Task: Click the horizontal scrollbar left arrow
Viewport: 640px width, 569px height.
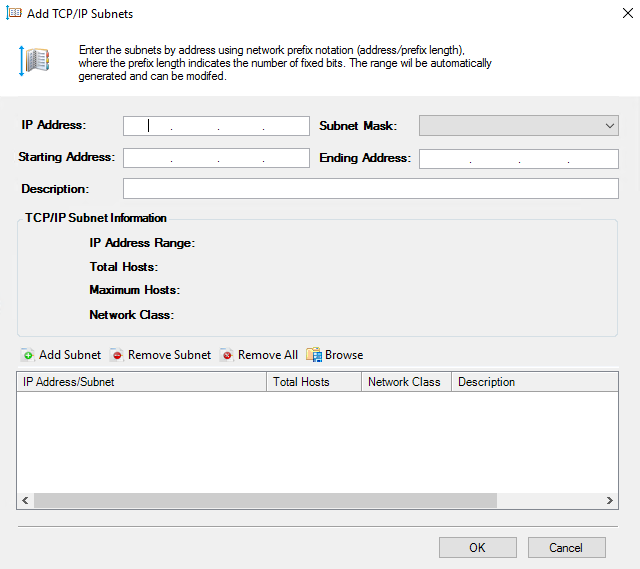Action: pos(25,500)
